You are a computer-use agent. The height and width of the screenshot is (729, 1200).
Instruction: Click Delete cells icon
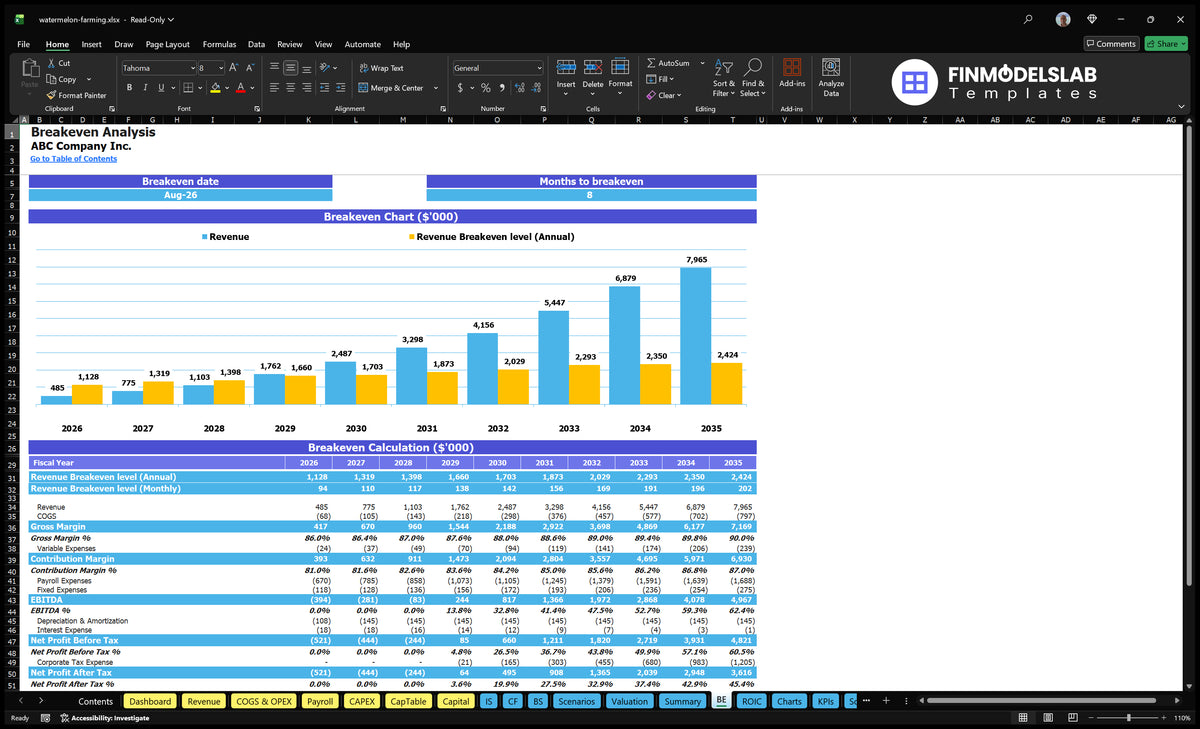pyautogui.click(x=593, y=67)
